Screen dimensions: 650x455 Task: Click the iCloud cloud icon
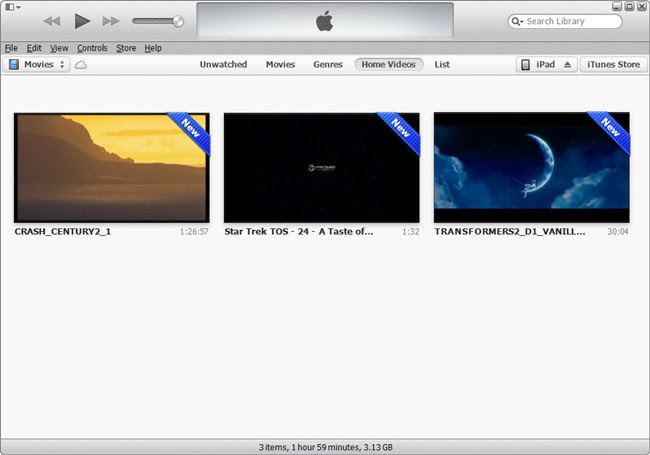pyautogui.click(x=81, y=65)
